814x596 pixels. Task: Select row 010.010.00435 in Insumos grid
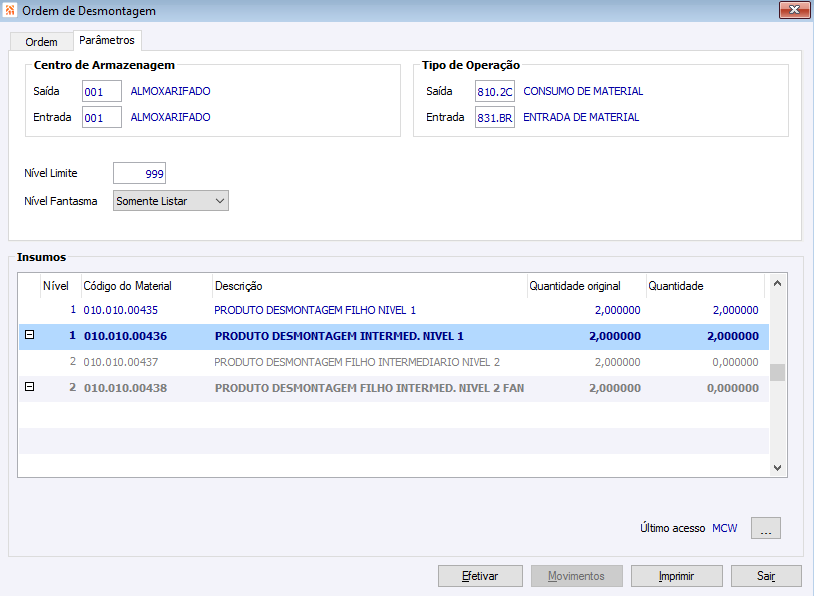[x=394, y=310]
